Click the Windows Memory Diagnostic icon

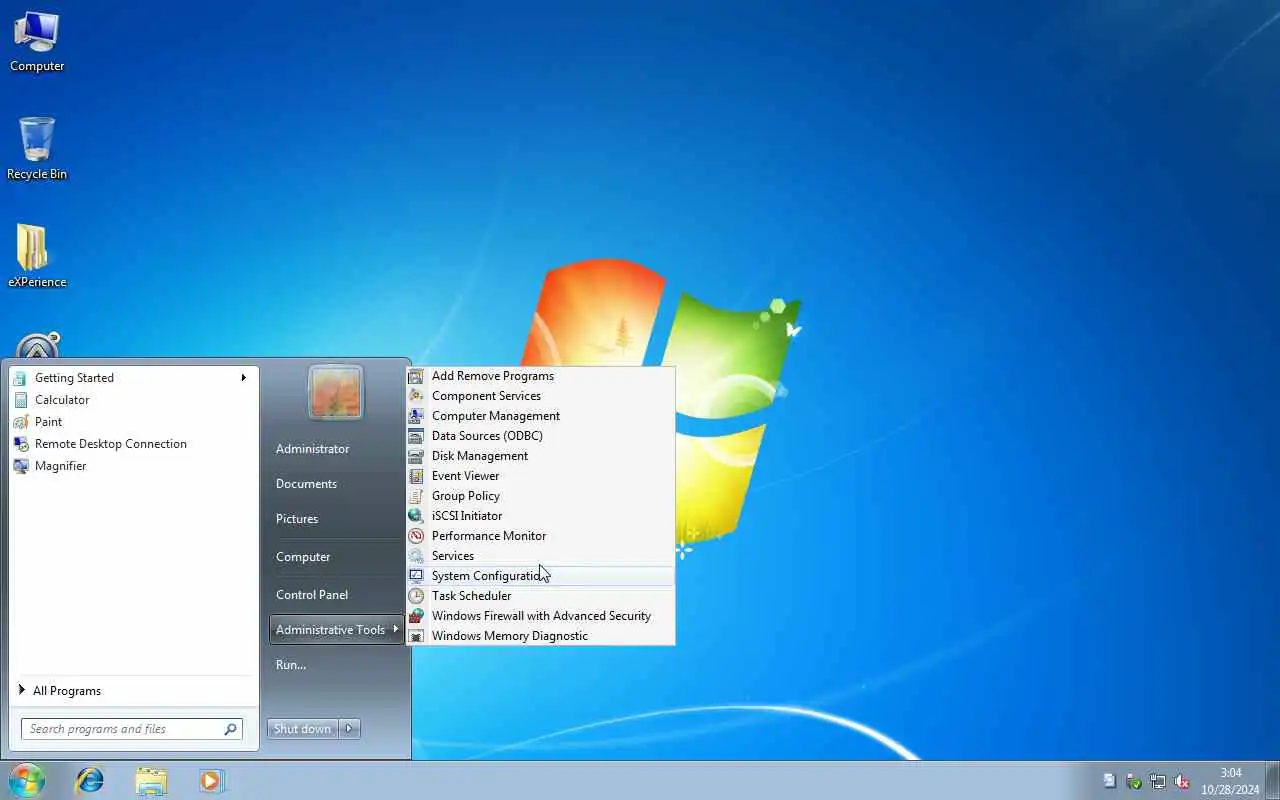(x=416, y=636)
